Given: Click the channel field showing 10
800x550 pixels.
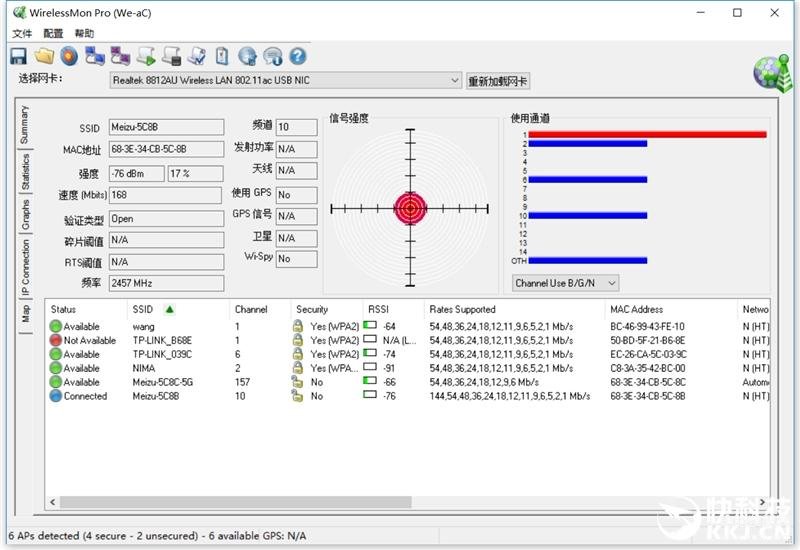Looking at the screenshot, I should click(x=296, y=127).
